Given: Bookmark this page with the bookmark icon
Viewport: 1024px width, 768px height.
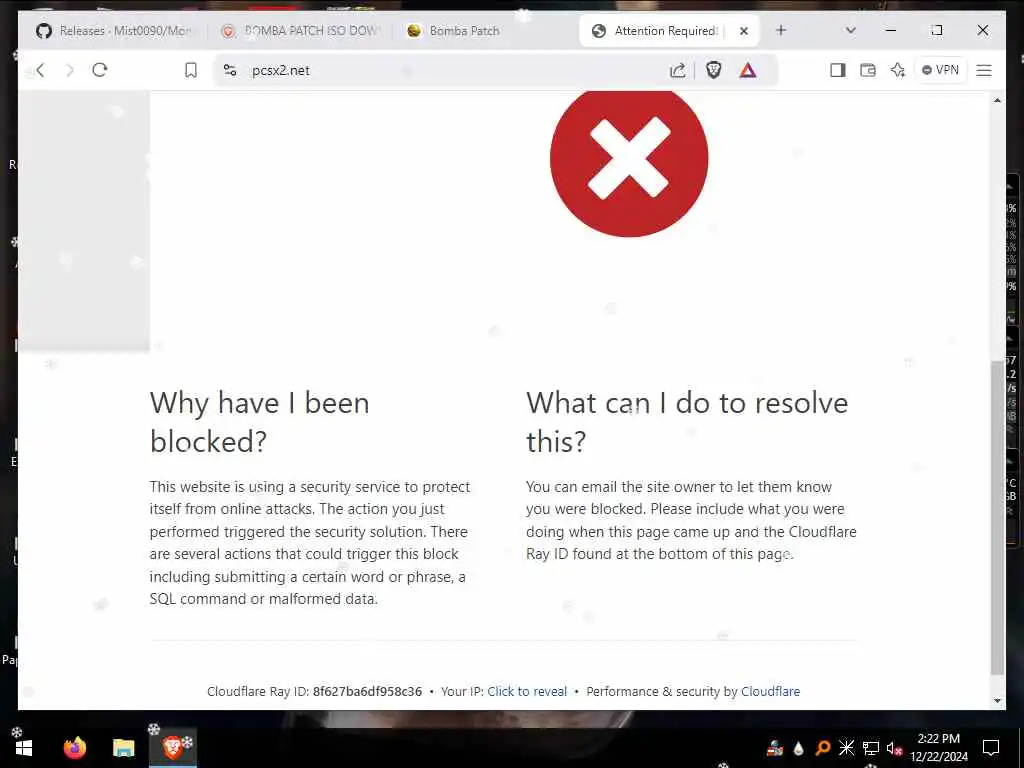Looking at the screenshot, I should click(191, 70).
